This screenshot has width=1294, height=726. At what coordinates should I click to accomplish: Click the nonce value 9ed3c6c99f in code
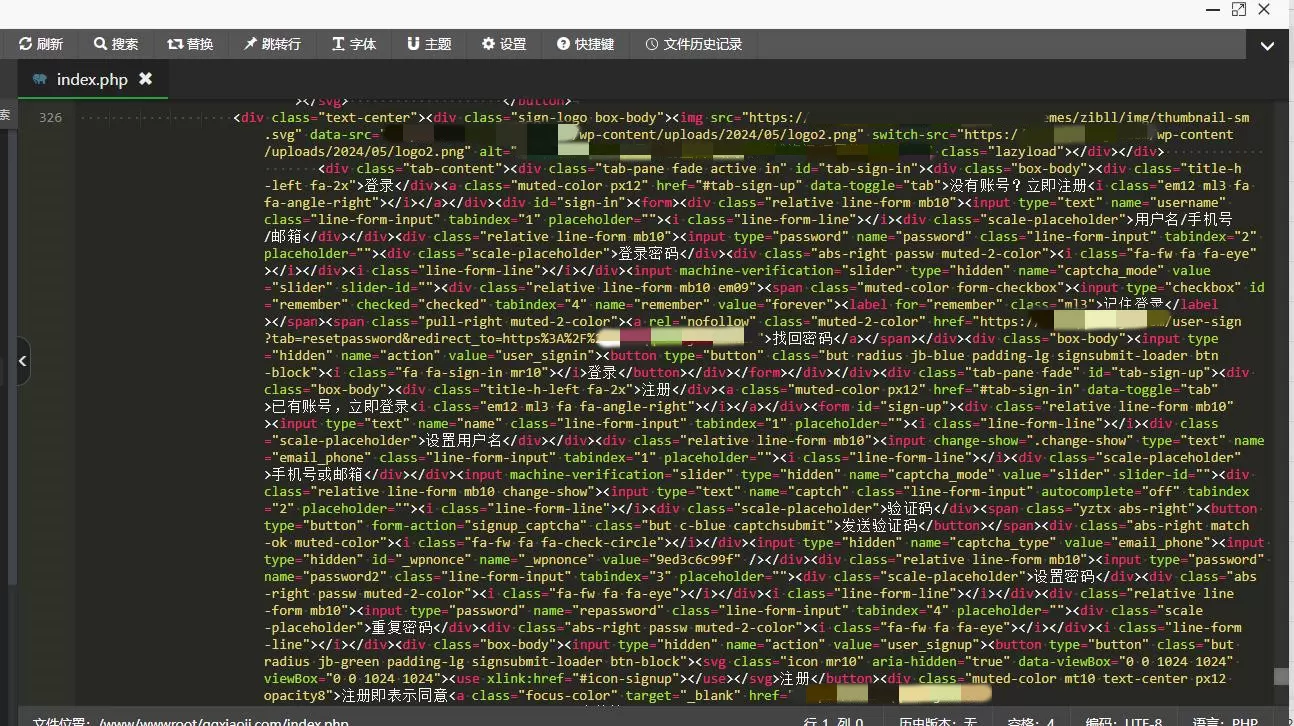click(696, 560)
